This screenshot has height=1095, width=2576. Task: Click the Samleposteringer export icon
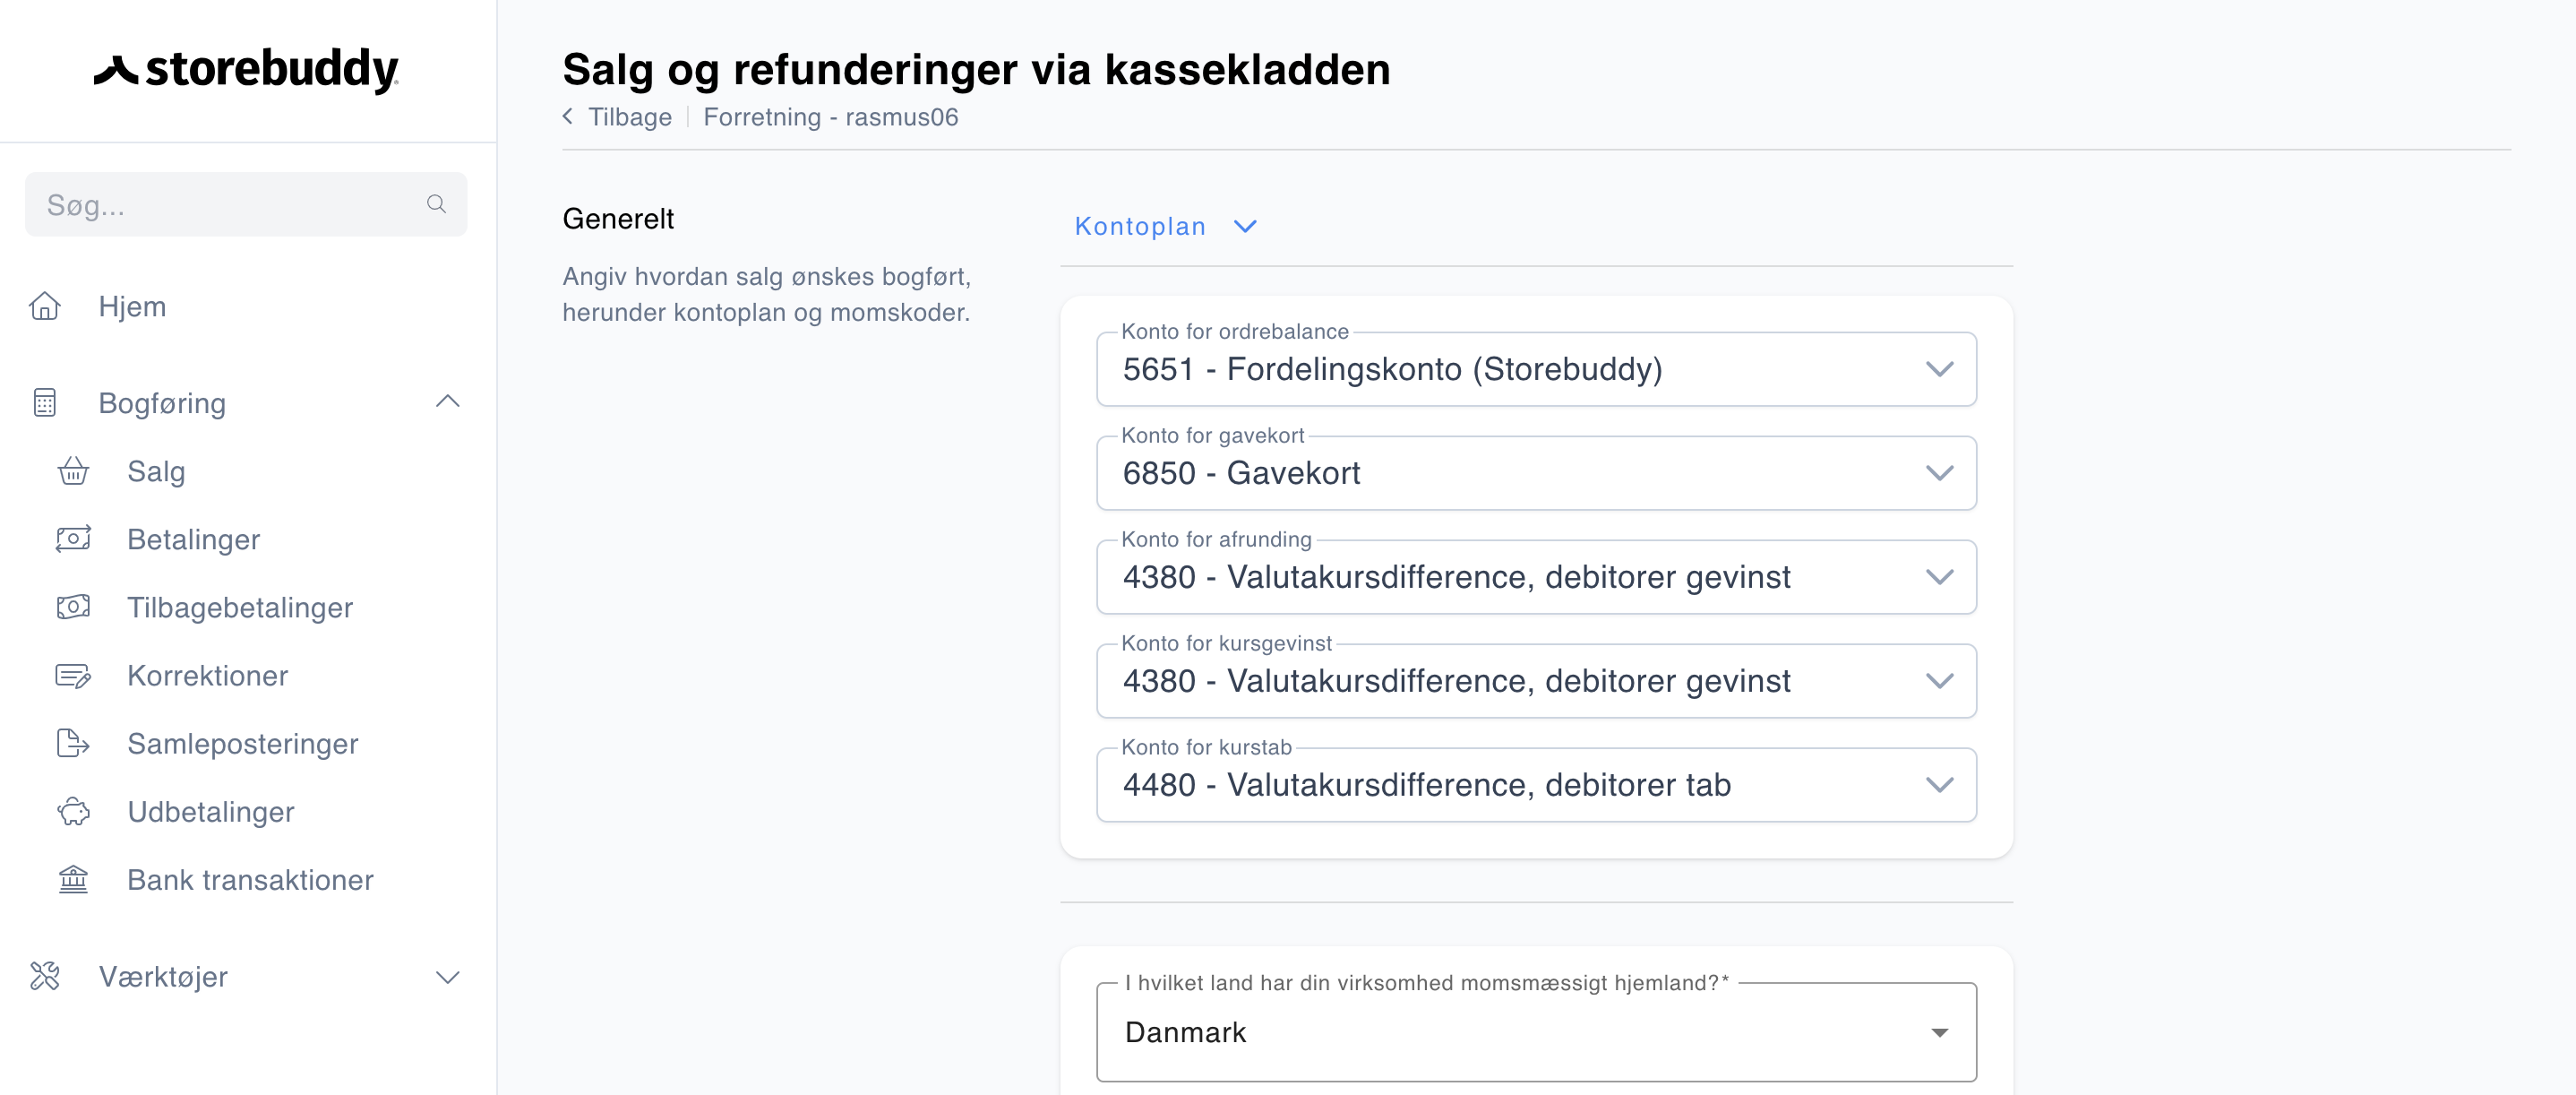(x=73, y=744)
